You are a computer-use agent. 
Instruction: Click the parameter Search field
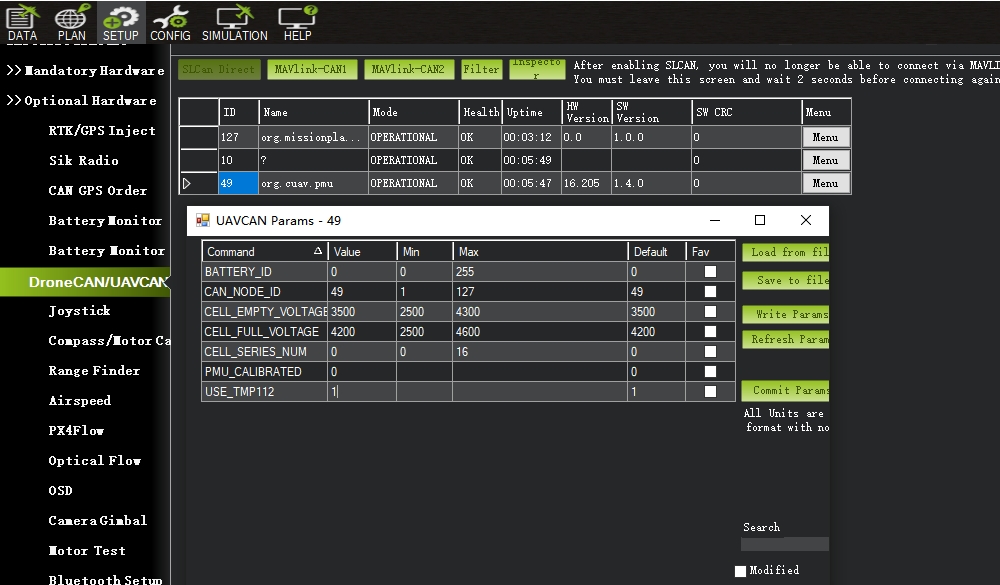[x=784, y=544]
